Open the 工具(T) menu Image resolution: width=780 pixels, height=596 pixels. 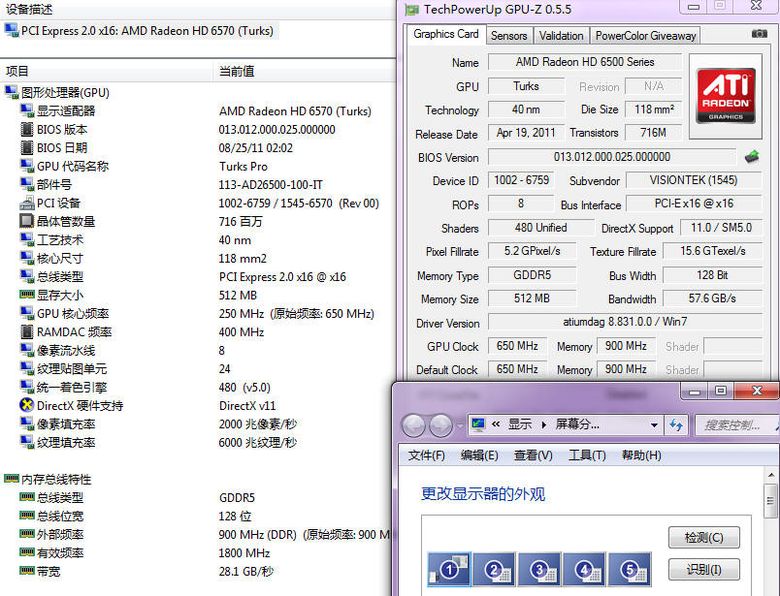tap(587, 455)
